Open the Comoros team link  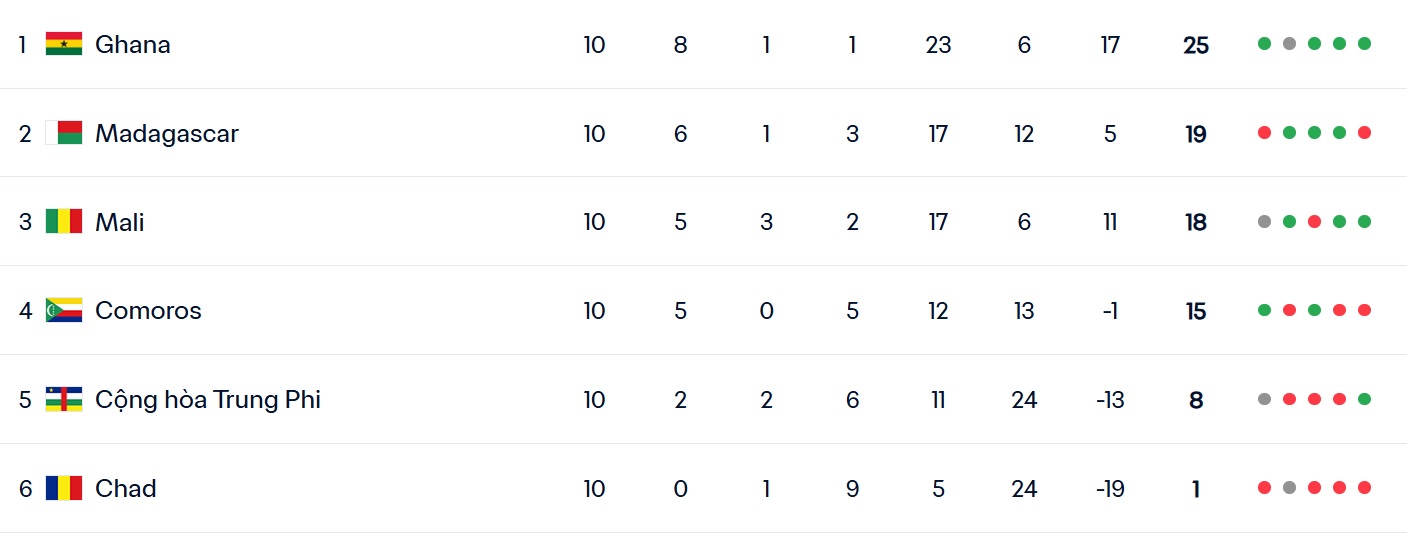(x=148, y=311)
